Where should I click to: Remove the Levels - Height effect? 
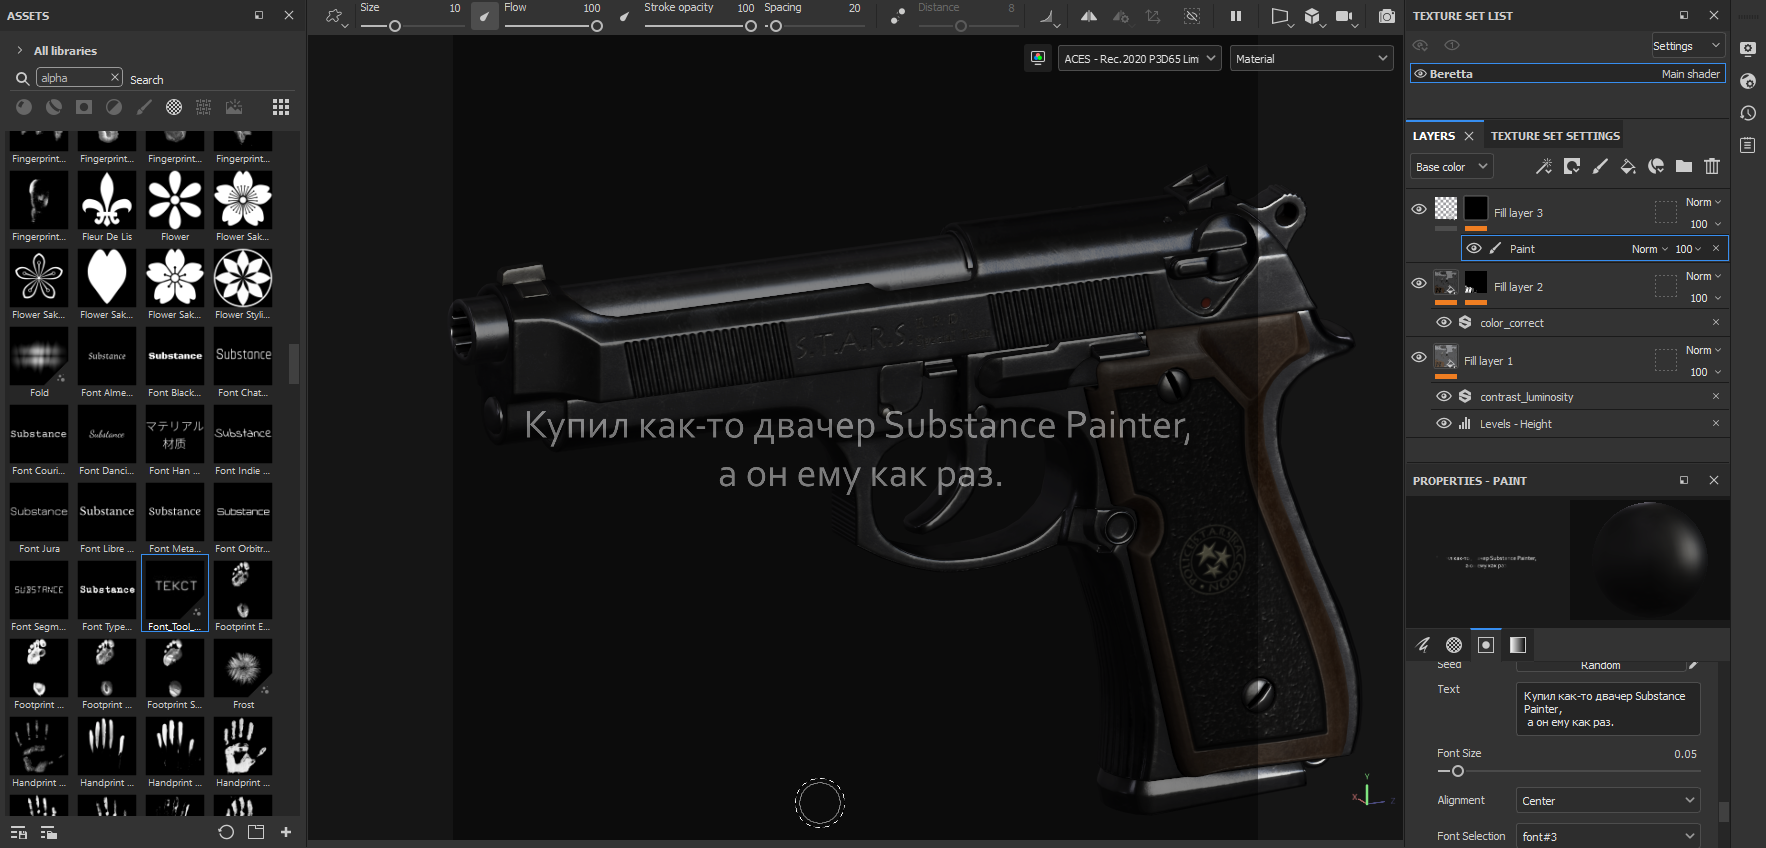click(x=1716, y=423)
